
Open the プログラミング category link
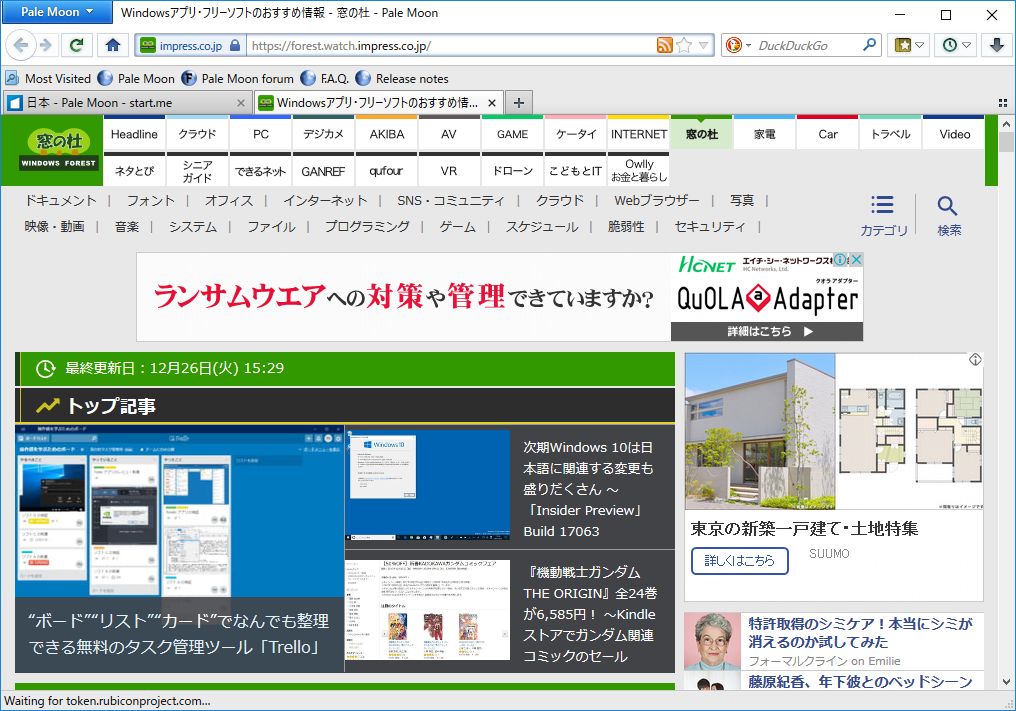367,226
